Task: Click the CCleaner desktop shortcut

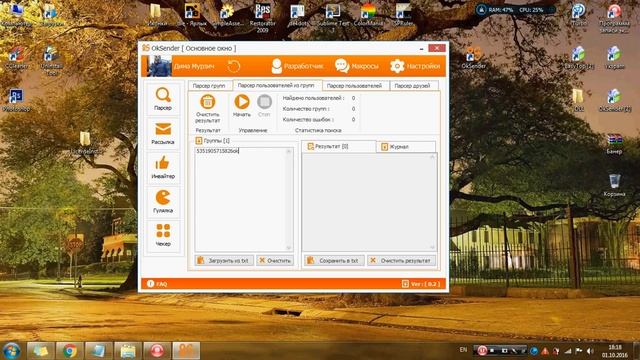Action: (x=16, y=58)
